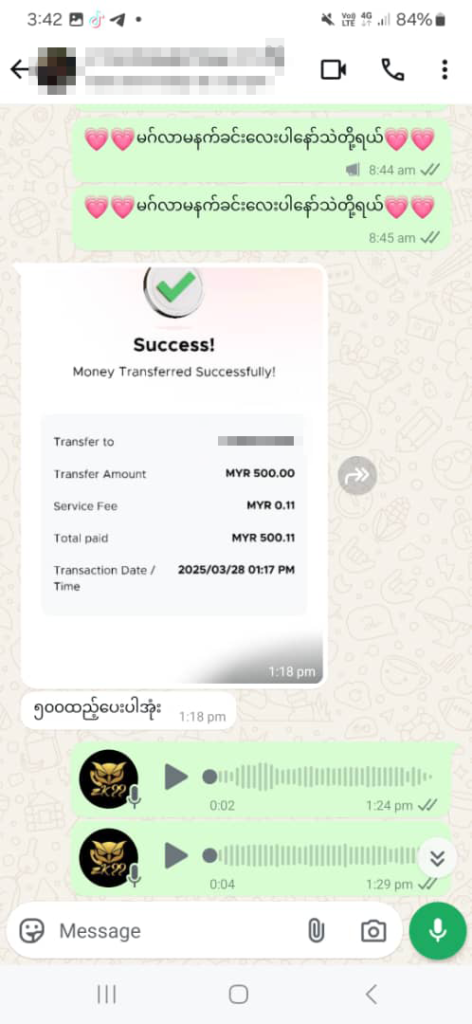Tap the Android home navigation button
This screenshot has width=472, height=1024.
(238, 995)
